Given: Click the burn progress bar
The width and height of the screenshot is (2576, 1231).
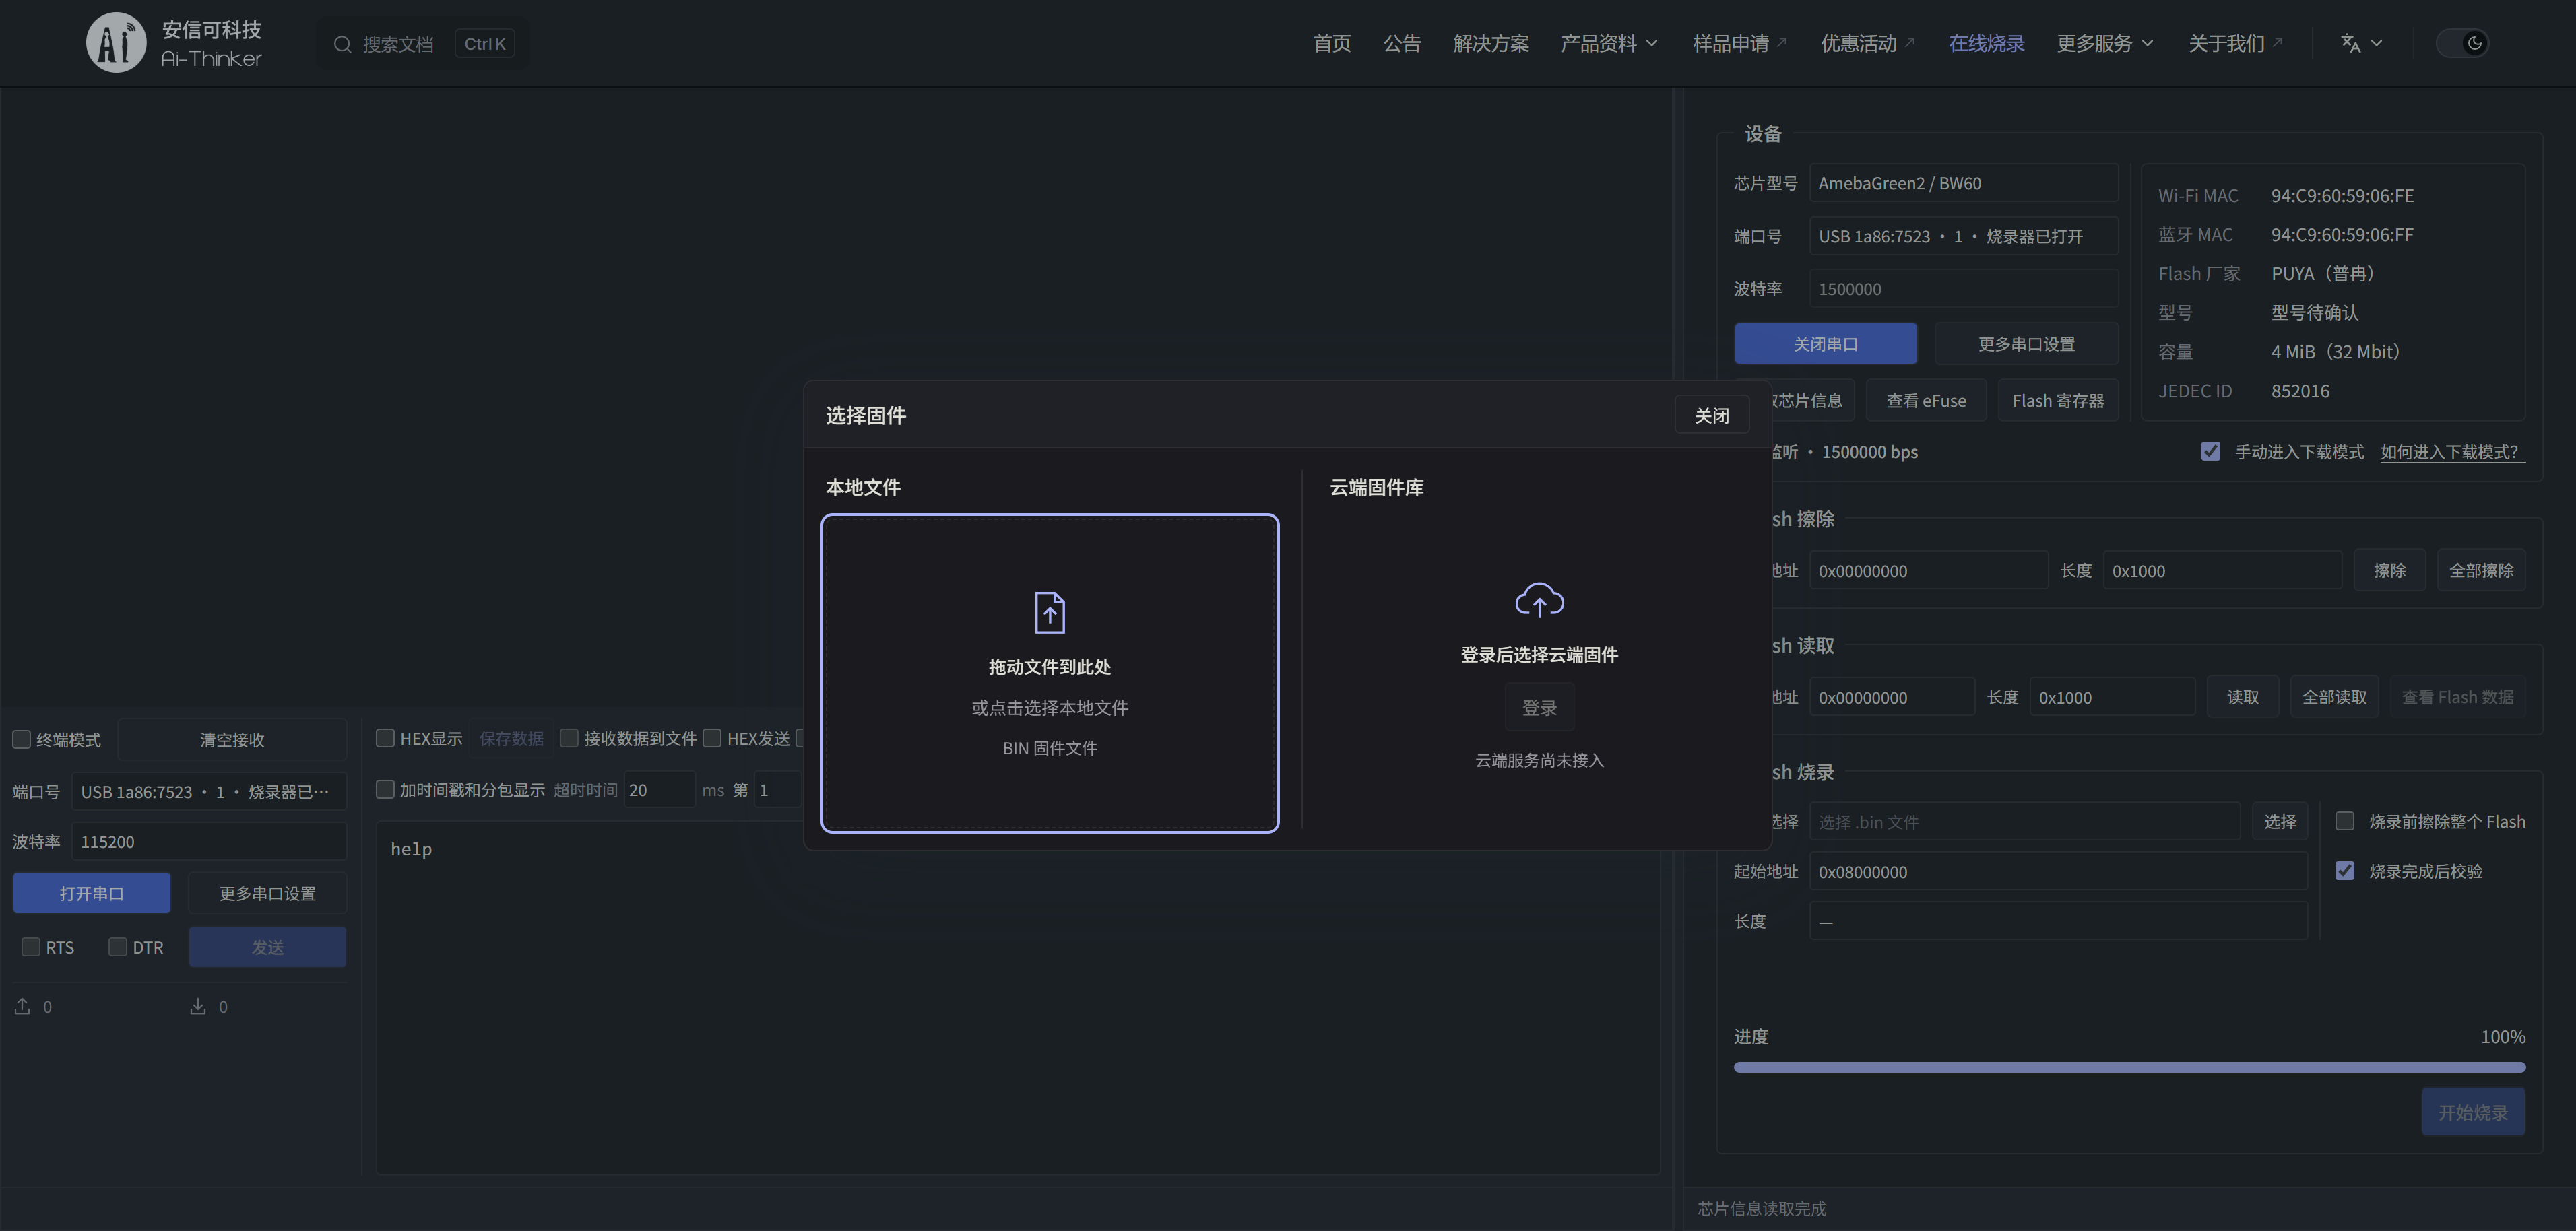Looking at the screenshot, I should coord(2129,1067).
